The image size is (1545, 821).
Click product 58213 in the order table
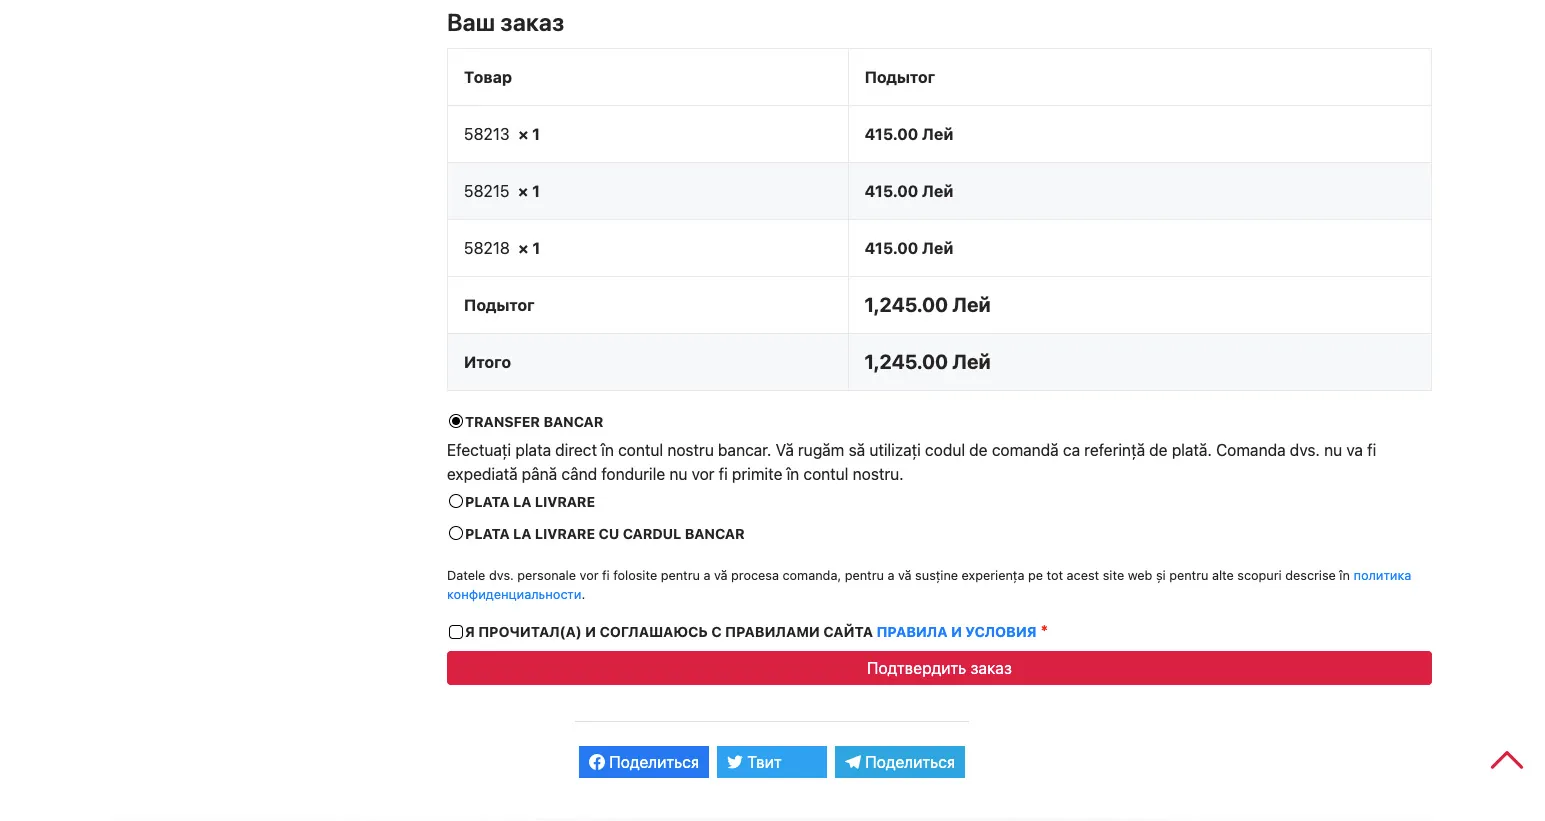click(487, 134)
